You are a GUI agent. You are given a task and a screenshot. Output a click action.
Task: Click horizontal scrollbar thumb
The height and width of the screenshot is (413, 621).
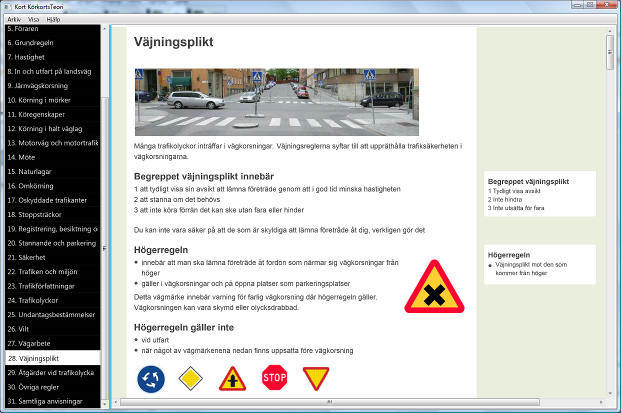tap(330, 402)
